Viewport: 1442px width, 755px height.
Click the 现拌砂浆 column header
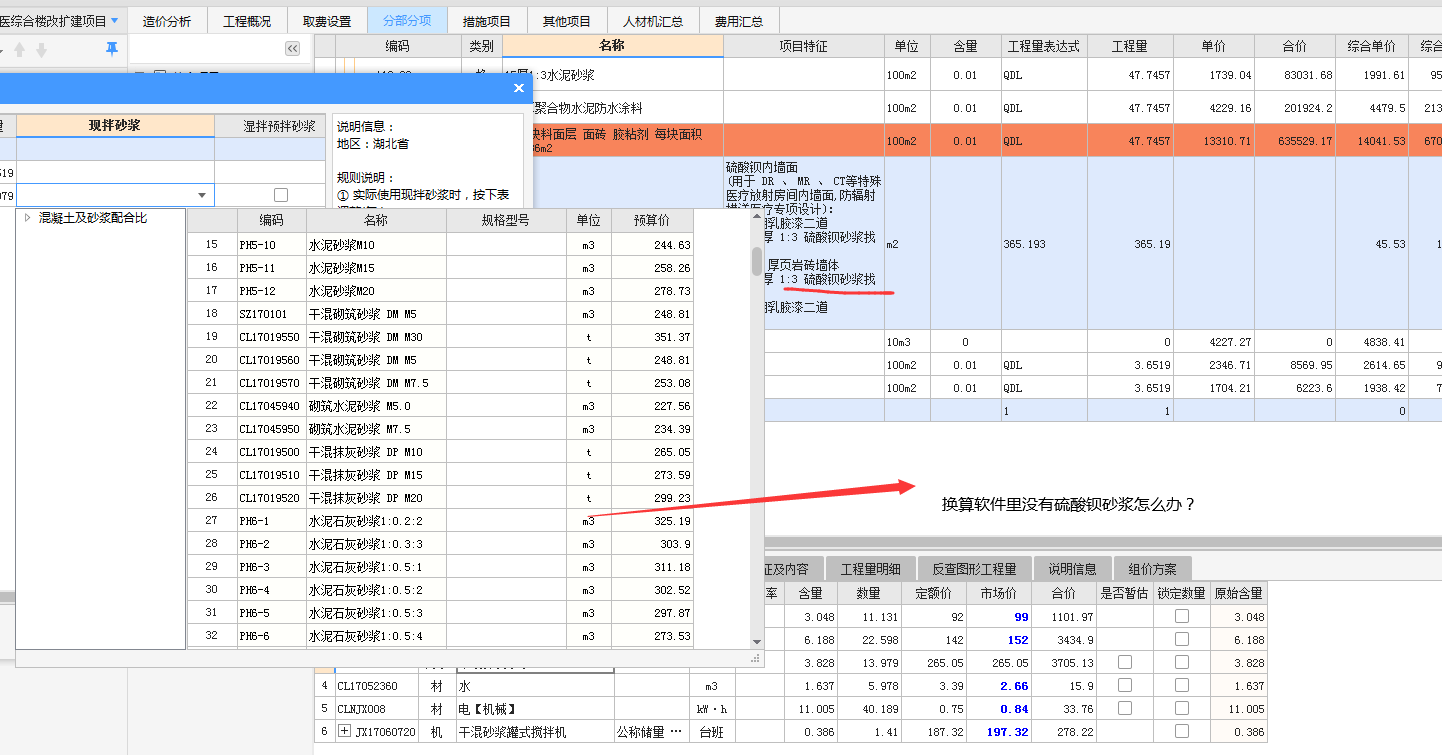115,126
